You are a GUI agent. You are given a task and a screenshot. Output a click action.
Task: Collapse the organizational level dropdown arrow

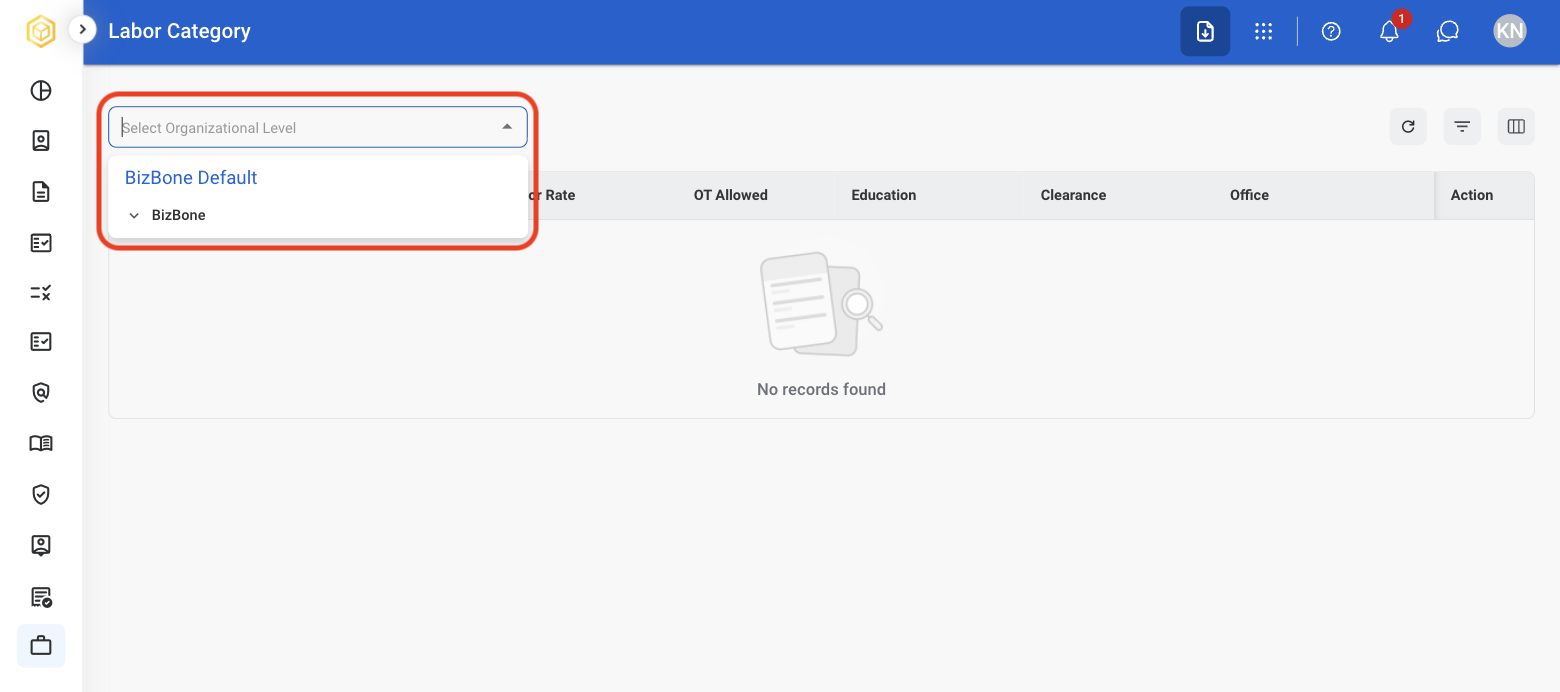coord(507,127)
